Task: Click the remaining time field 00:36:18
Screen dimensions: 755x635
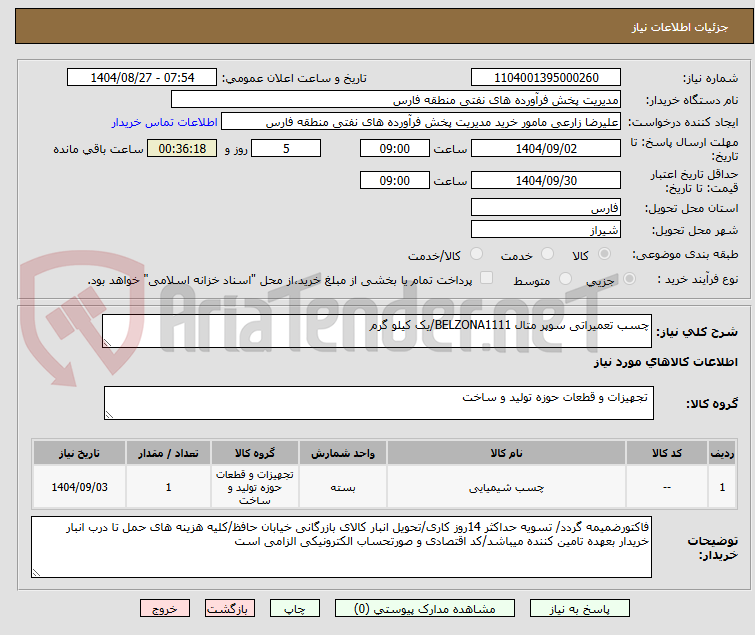Action: [x=182, y=148]
